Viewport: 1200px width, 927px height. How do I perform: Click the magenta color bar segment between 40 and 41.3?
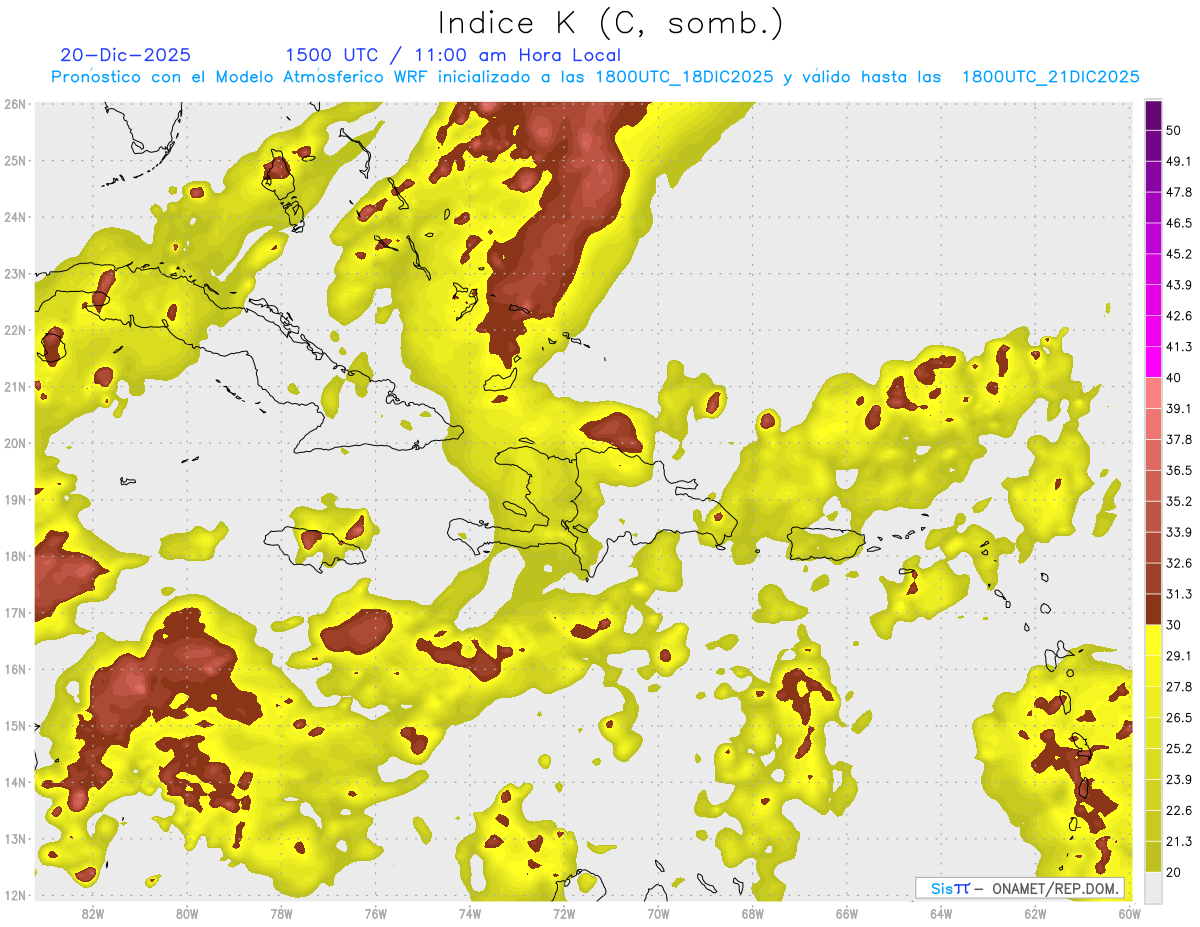pyautogui.click(x=1153, y=362)
